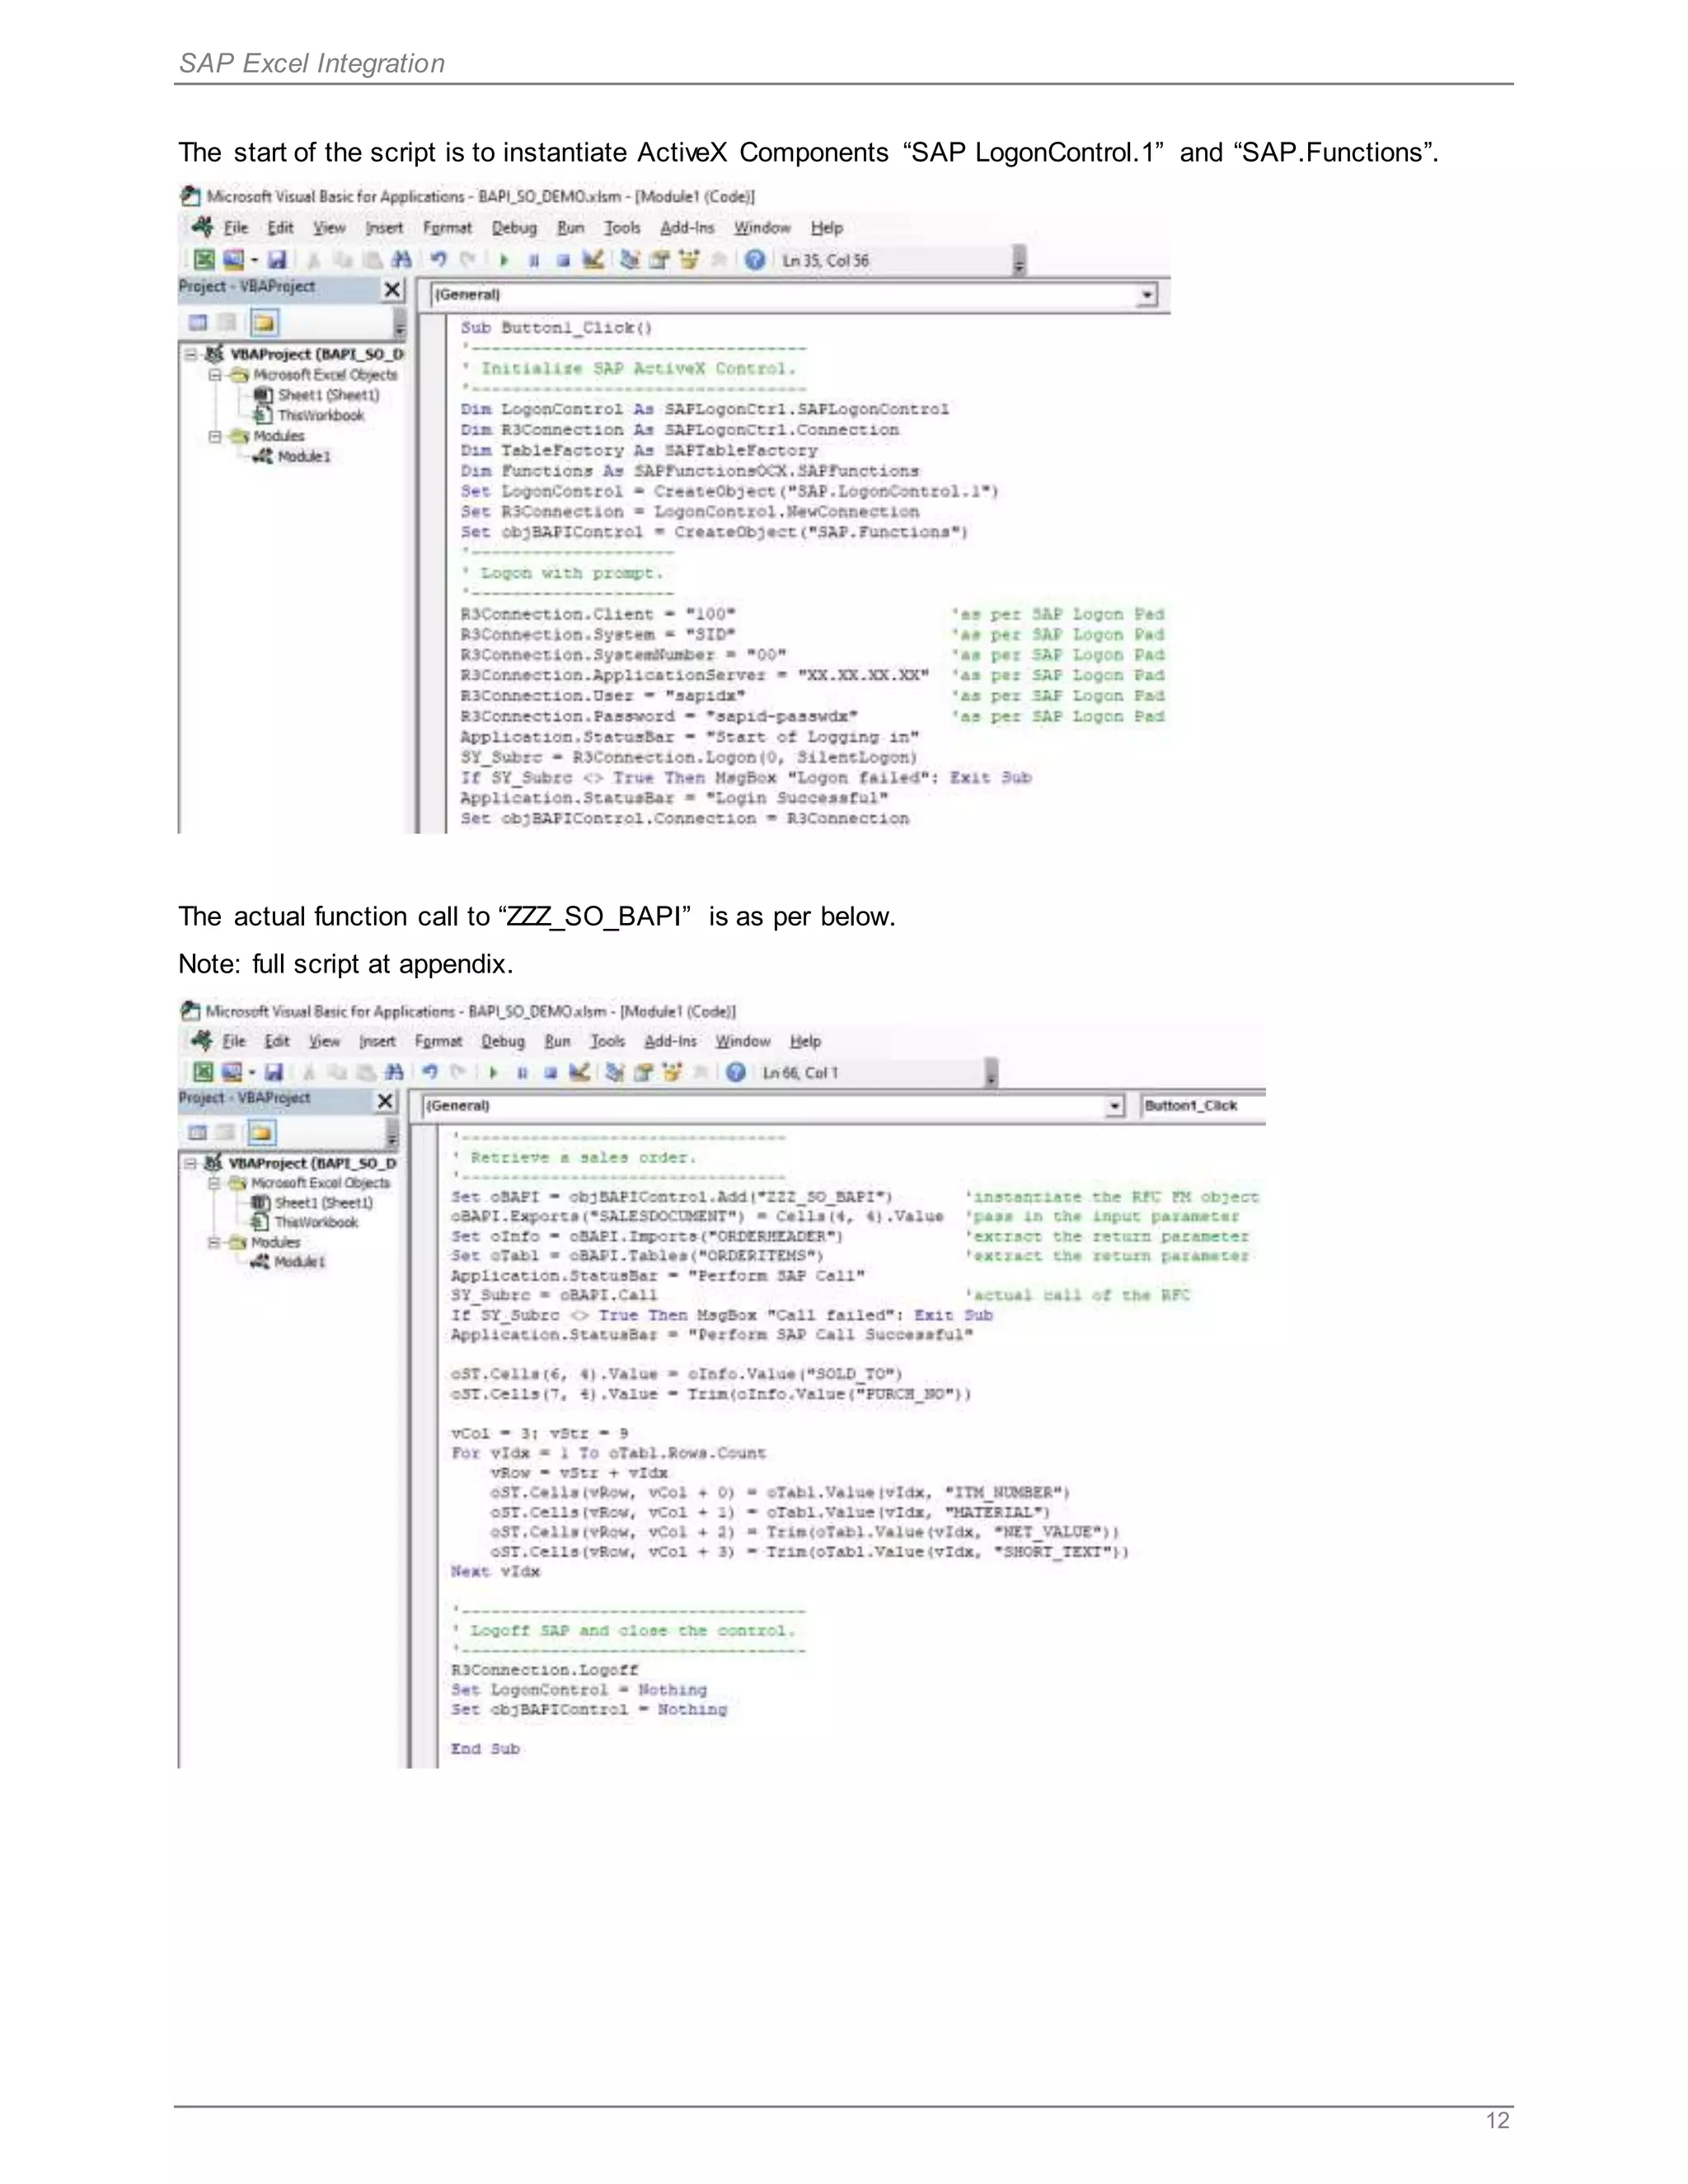Click the Break pause icon in lower VBA toolbar
Screen dimensions: 1688x2184
[x=522, y=1072]
